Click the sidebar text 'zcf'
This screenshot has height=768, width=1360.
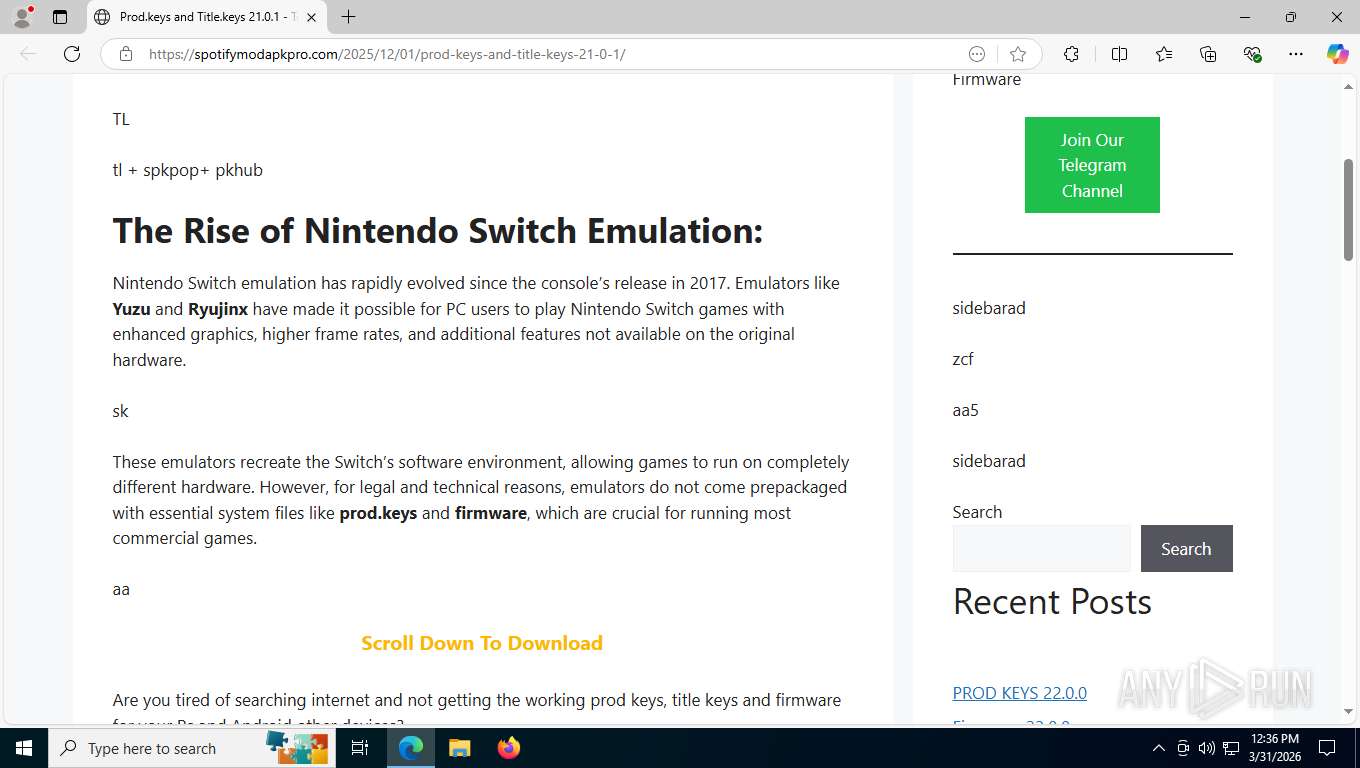[x=963, y=359]
